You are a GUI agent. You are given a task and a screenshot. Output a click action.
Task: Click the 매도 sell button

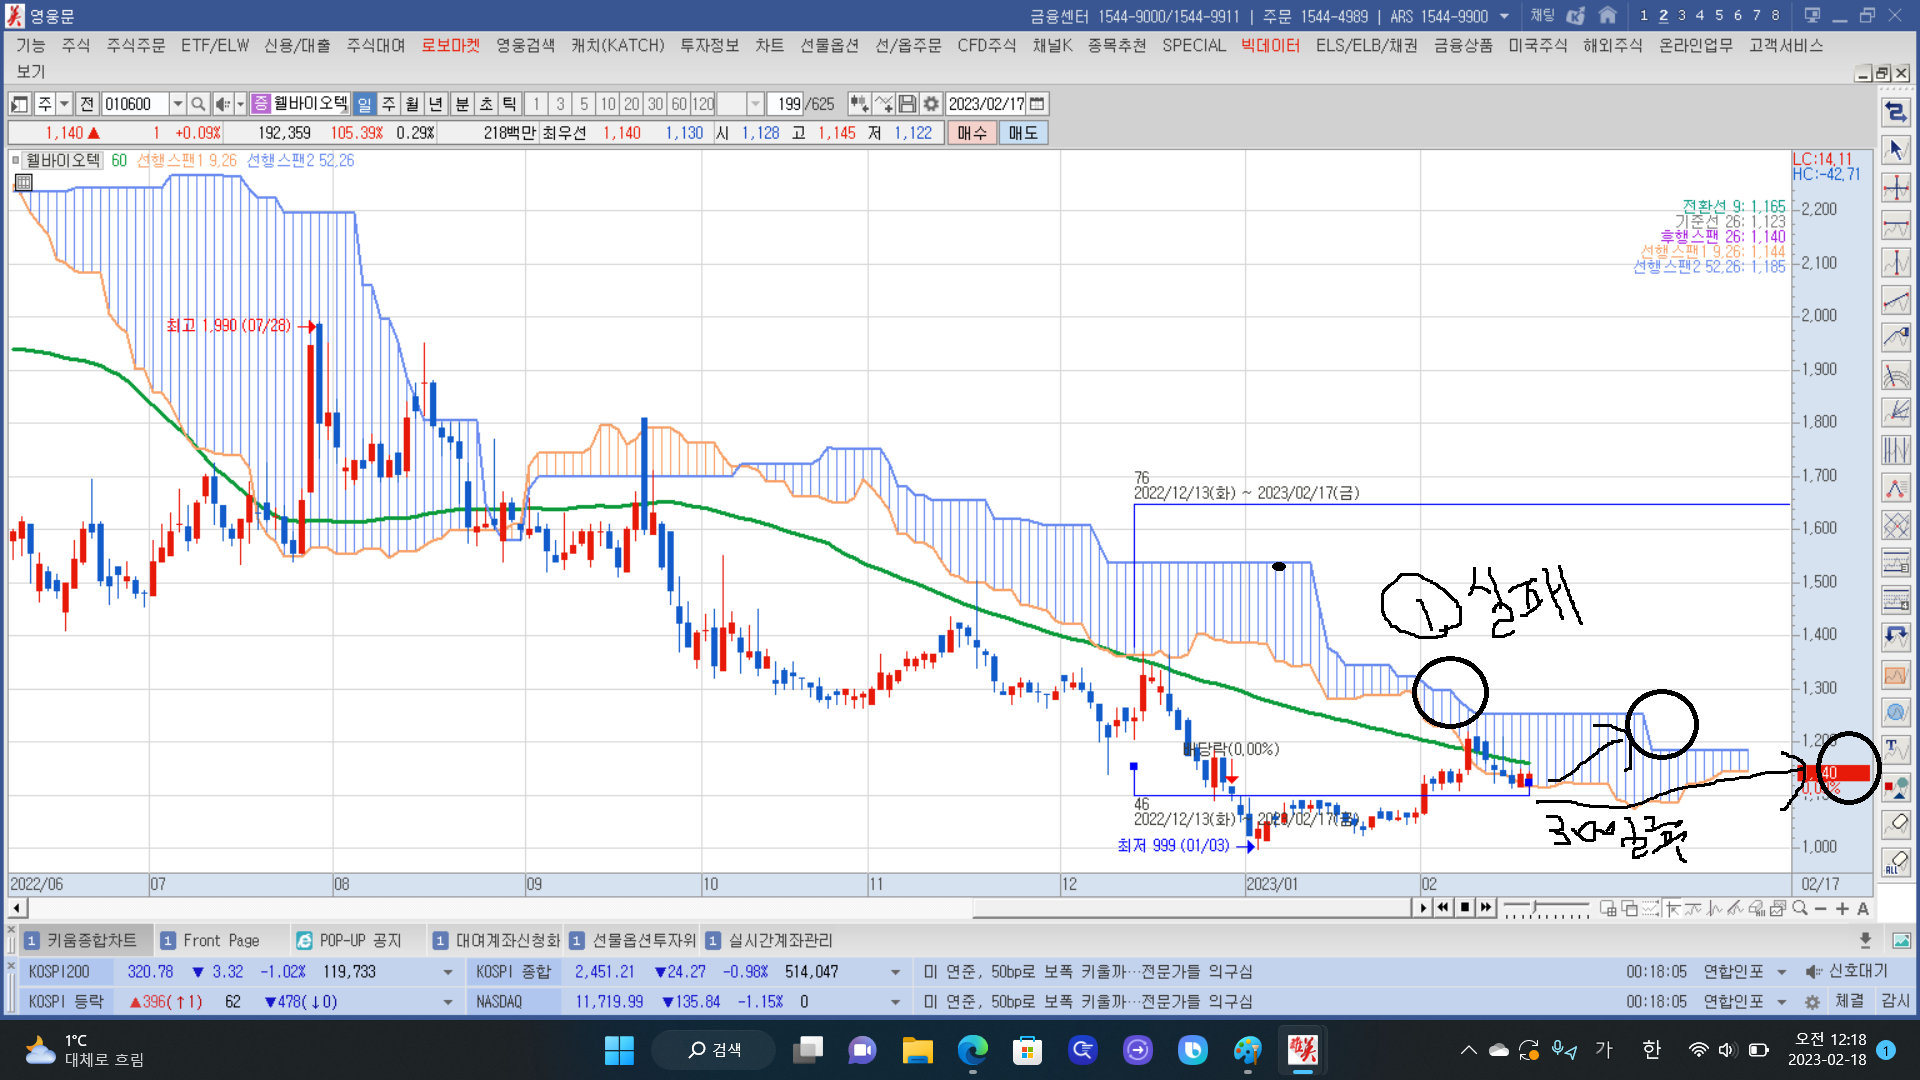coord(1022,133)
